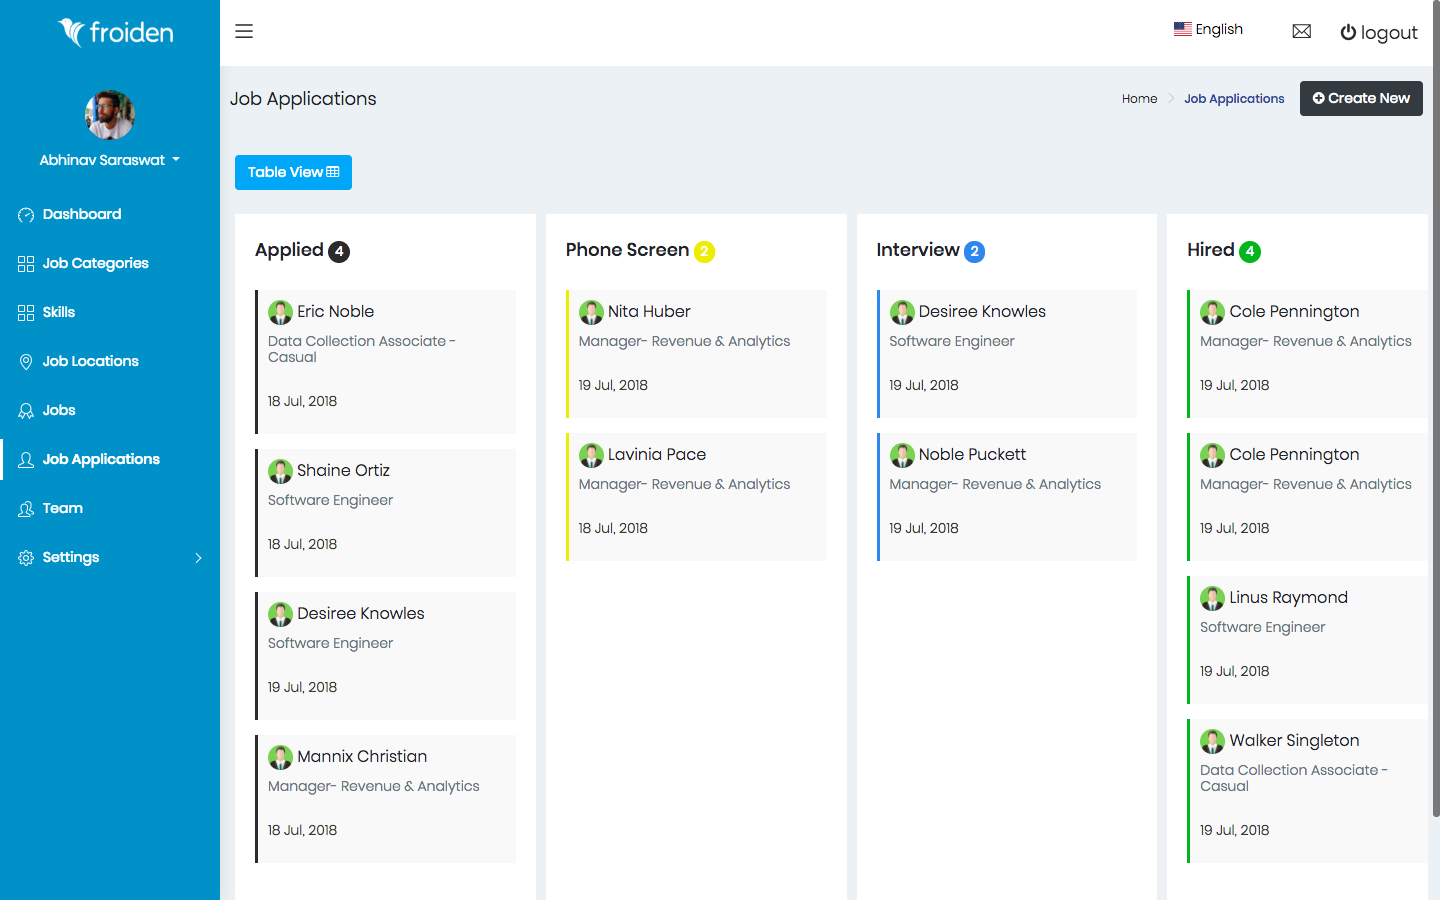Log out using the logout link
This screenshot has width=1440, height=900.
1379,32
